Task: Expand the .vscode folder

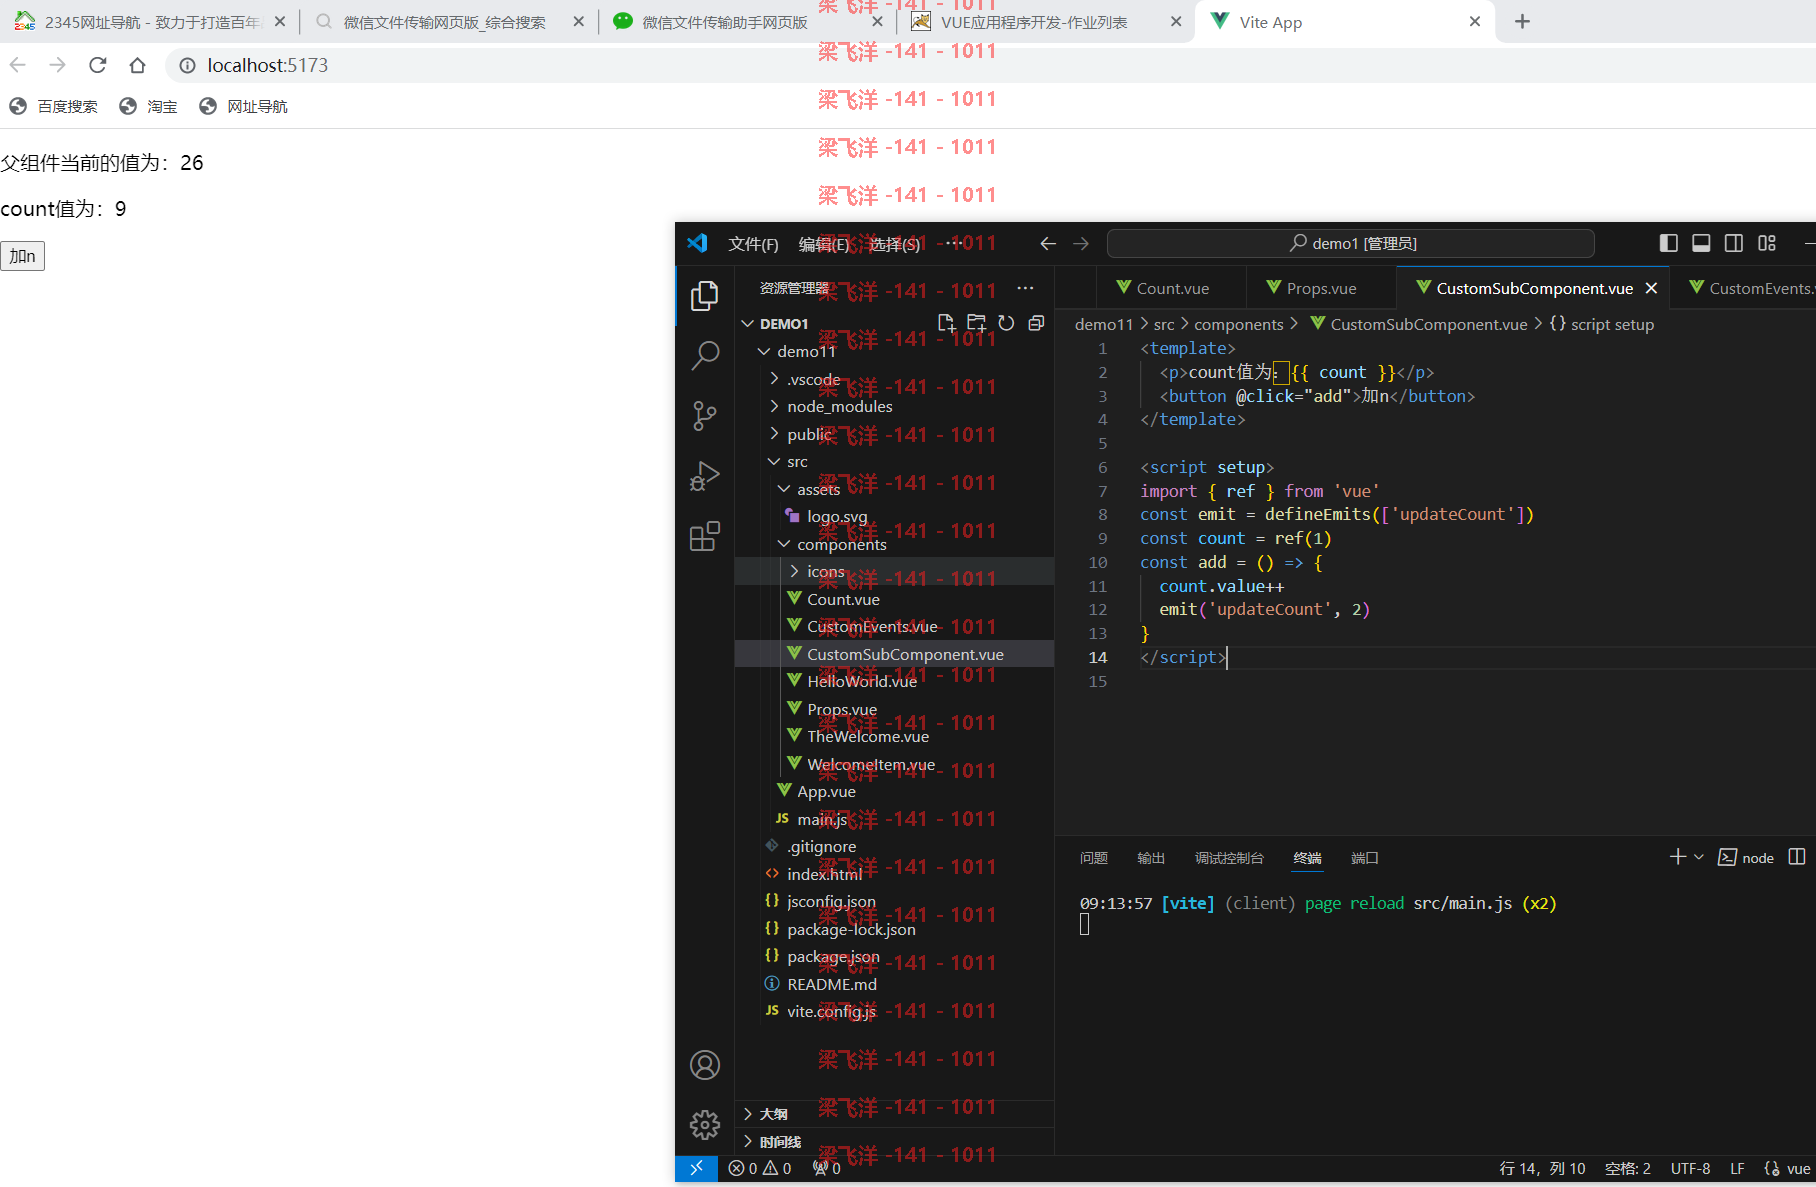Action: (774, 379)
